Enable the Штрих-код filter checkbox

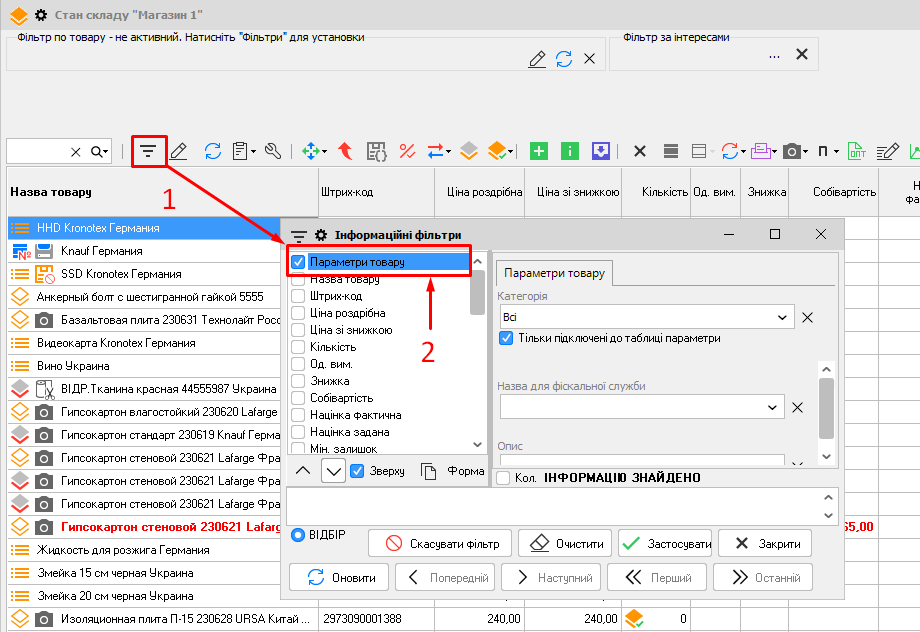coord(298,296)
